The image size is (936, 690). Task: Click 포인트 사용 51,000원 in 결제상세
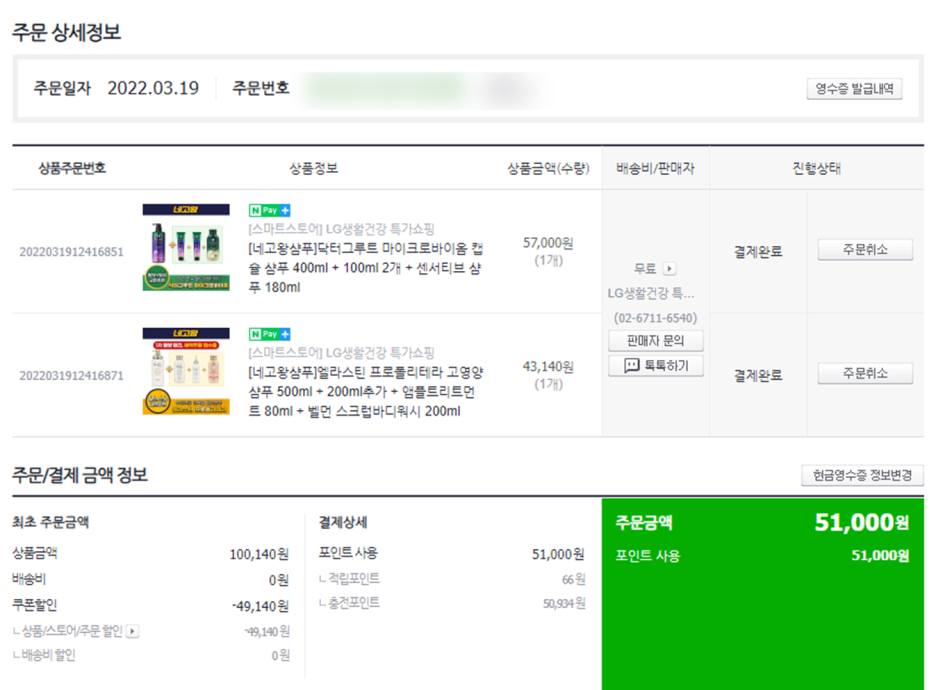558,555
